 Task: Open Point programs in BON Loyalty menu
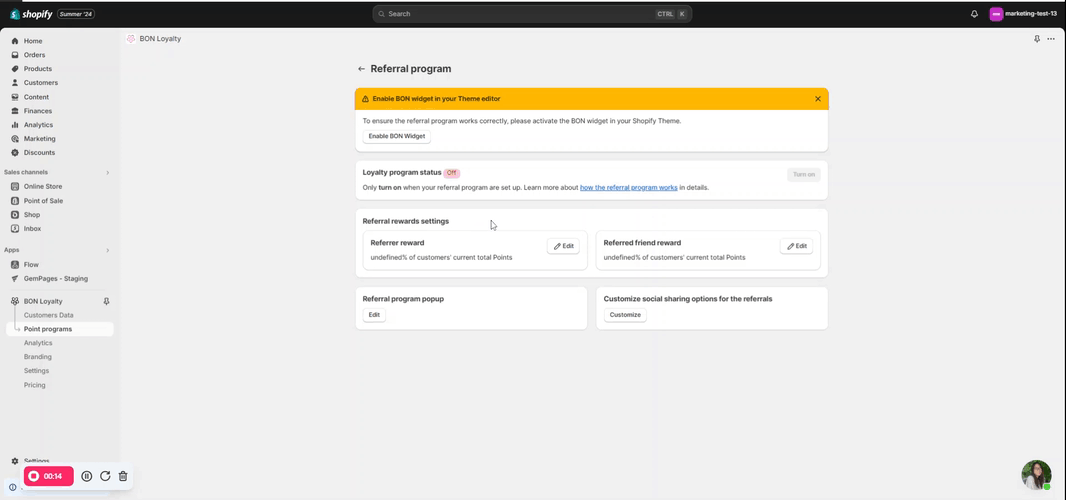(48, 329)
